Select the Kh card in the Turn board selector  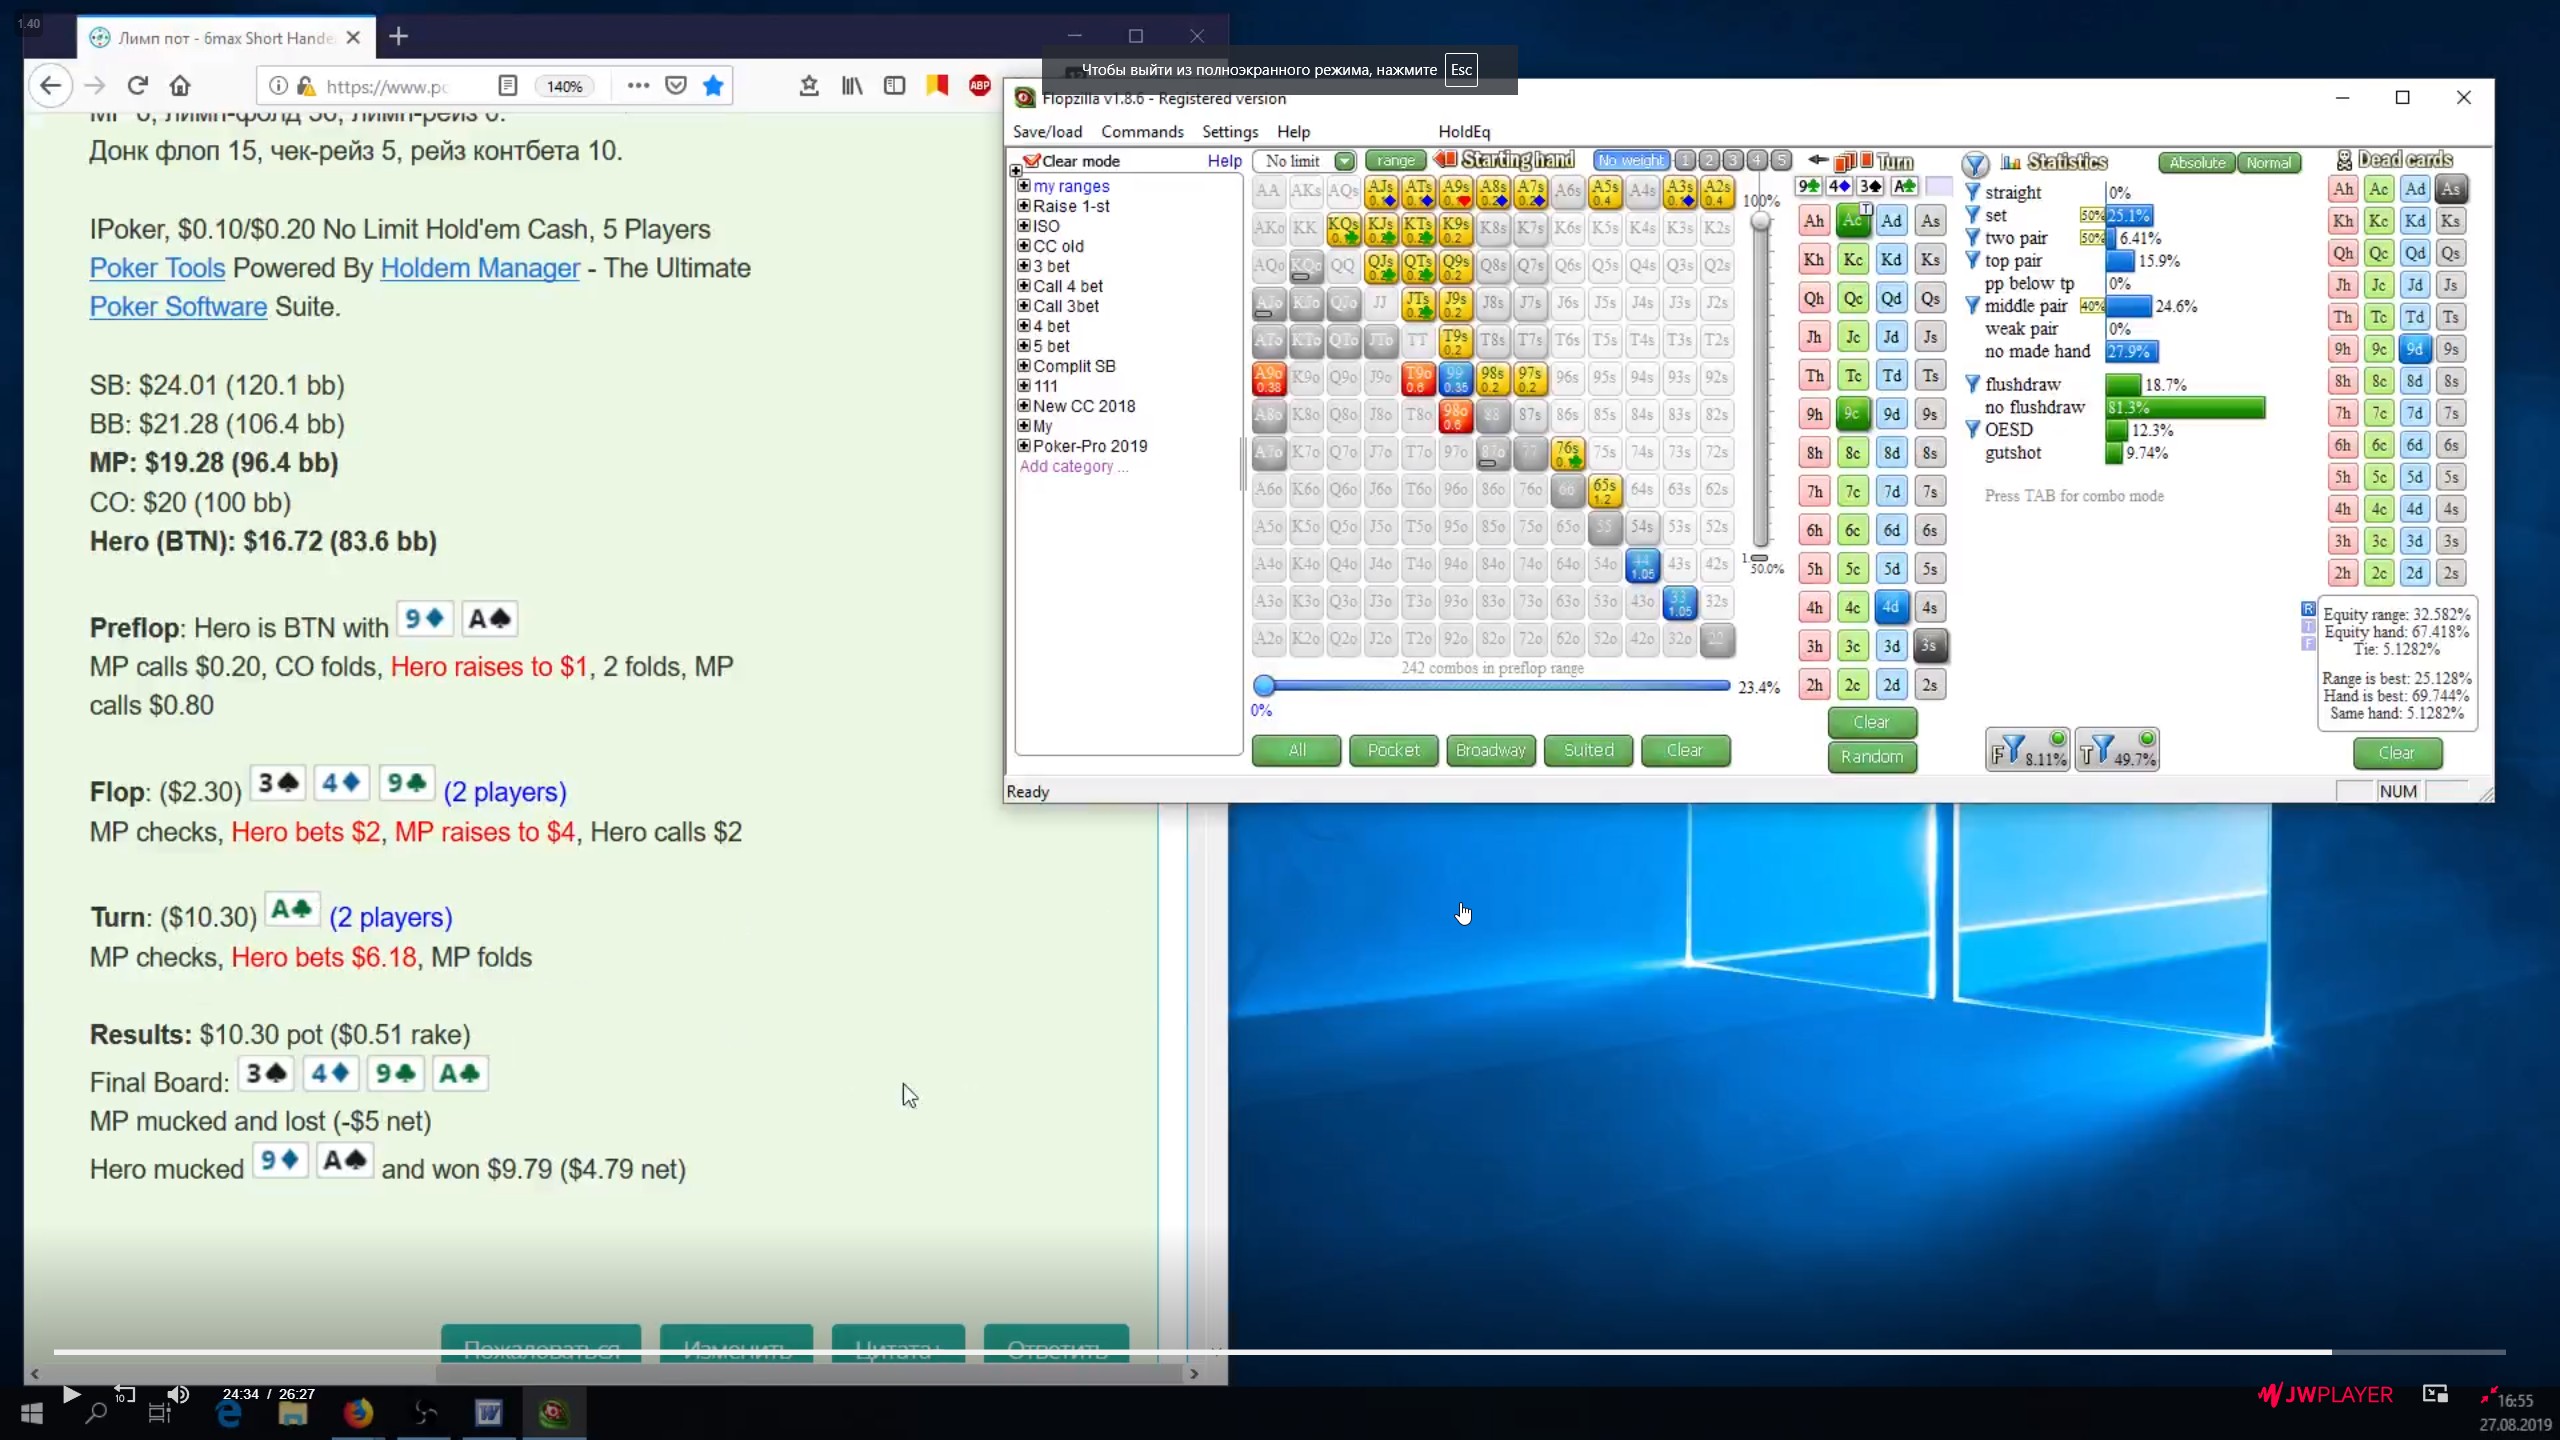[1814, 260]
